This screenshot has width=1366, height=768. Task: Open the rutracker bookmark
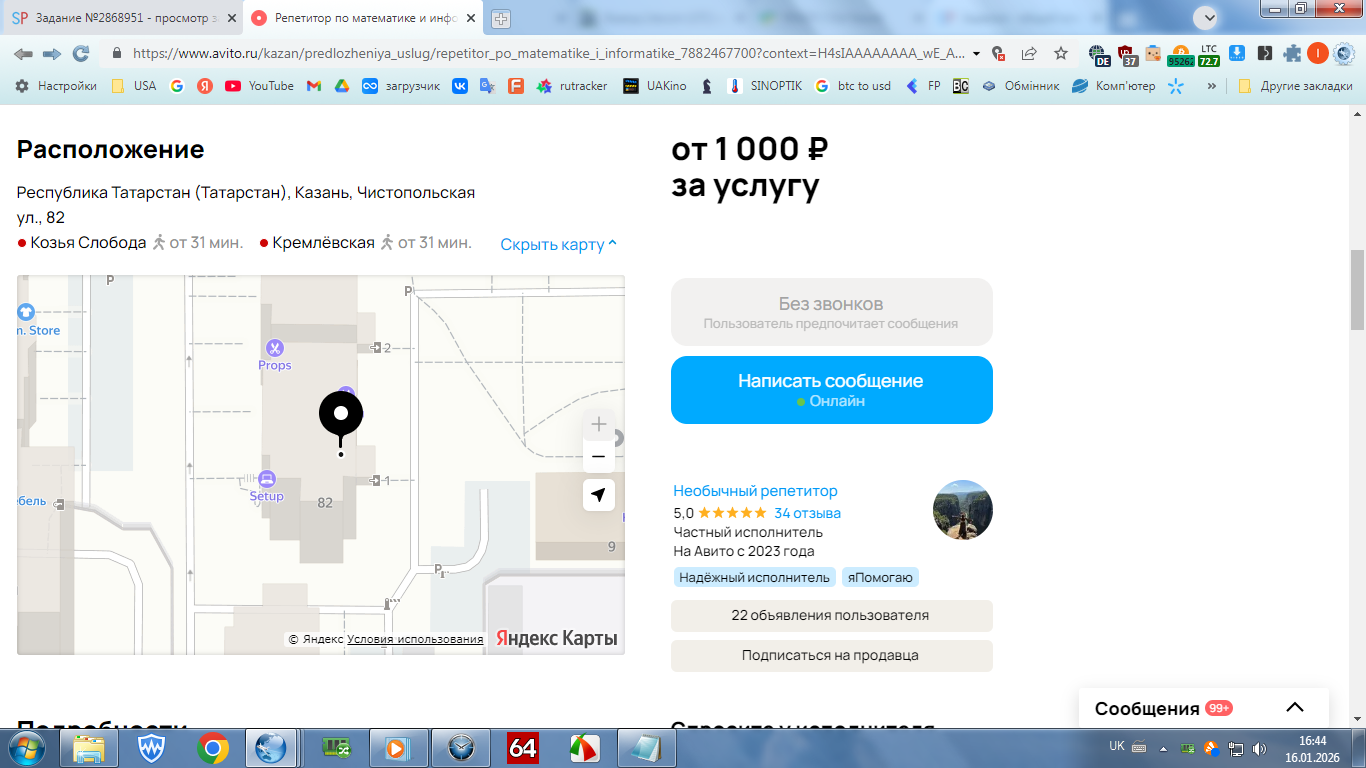point(572,86)
